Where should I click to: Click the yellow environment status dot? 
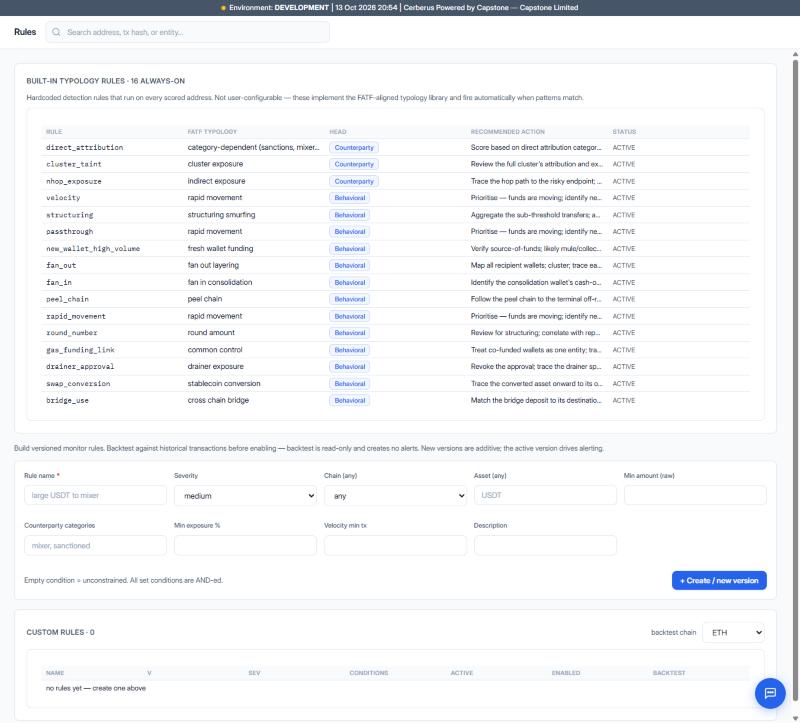coord(223,8)
